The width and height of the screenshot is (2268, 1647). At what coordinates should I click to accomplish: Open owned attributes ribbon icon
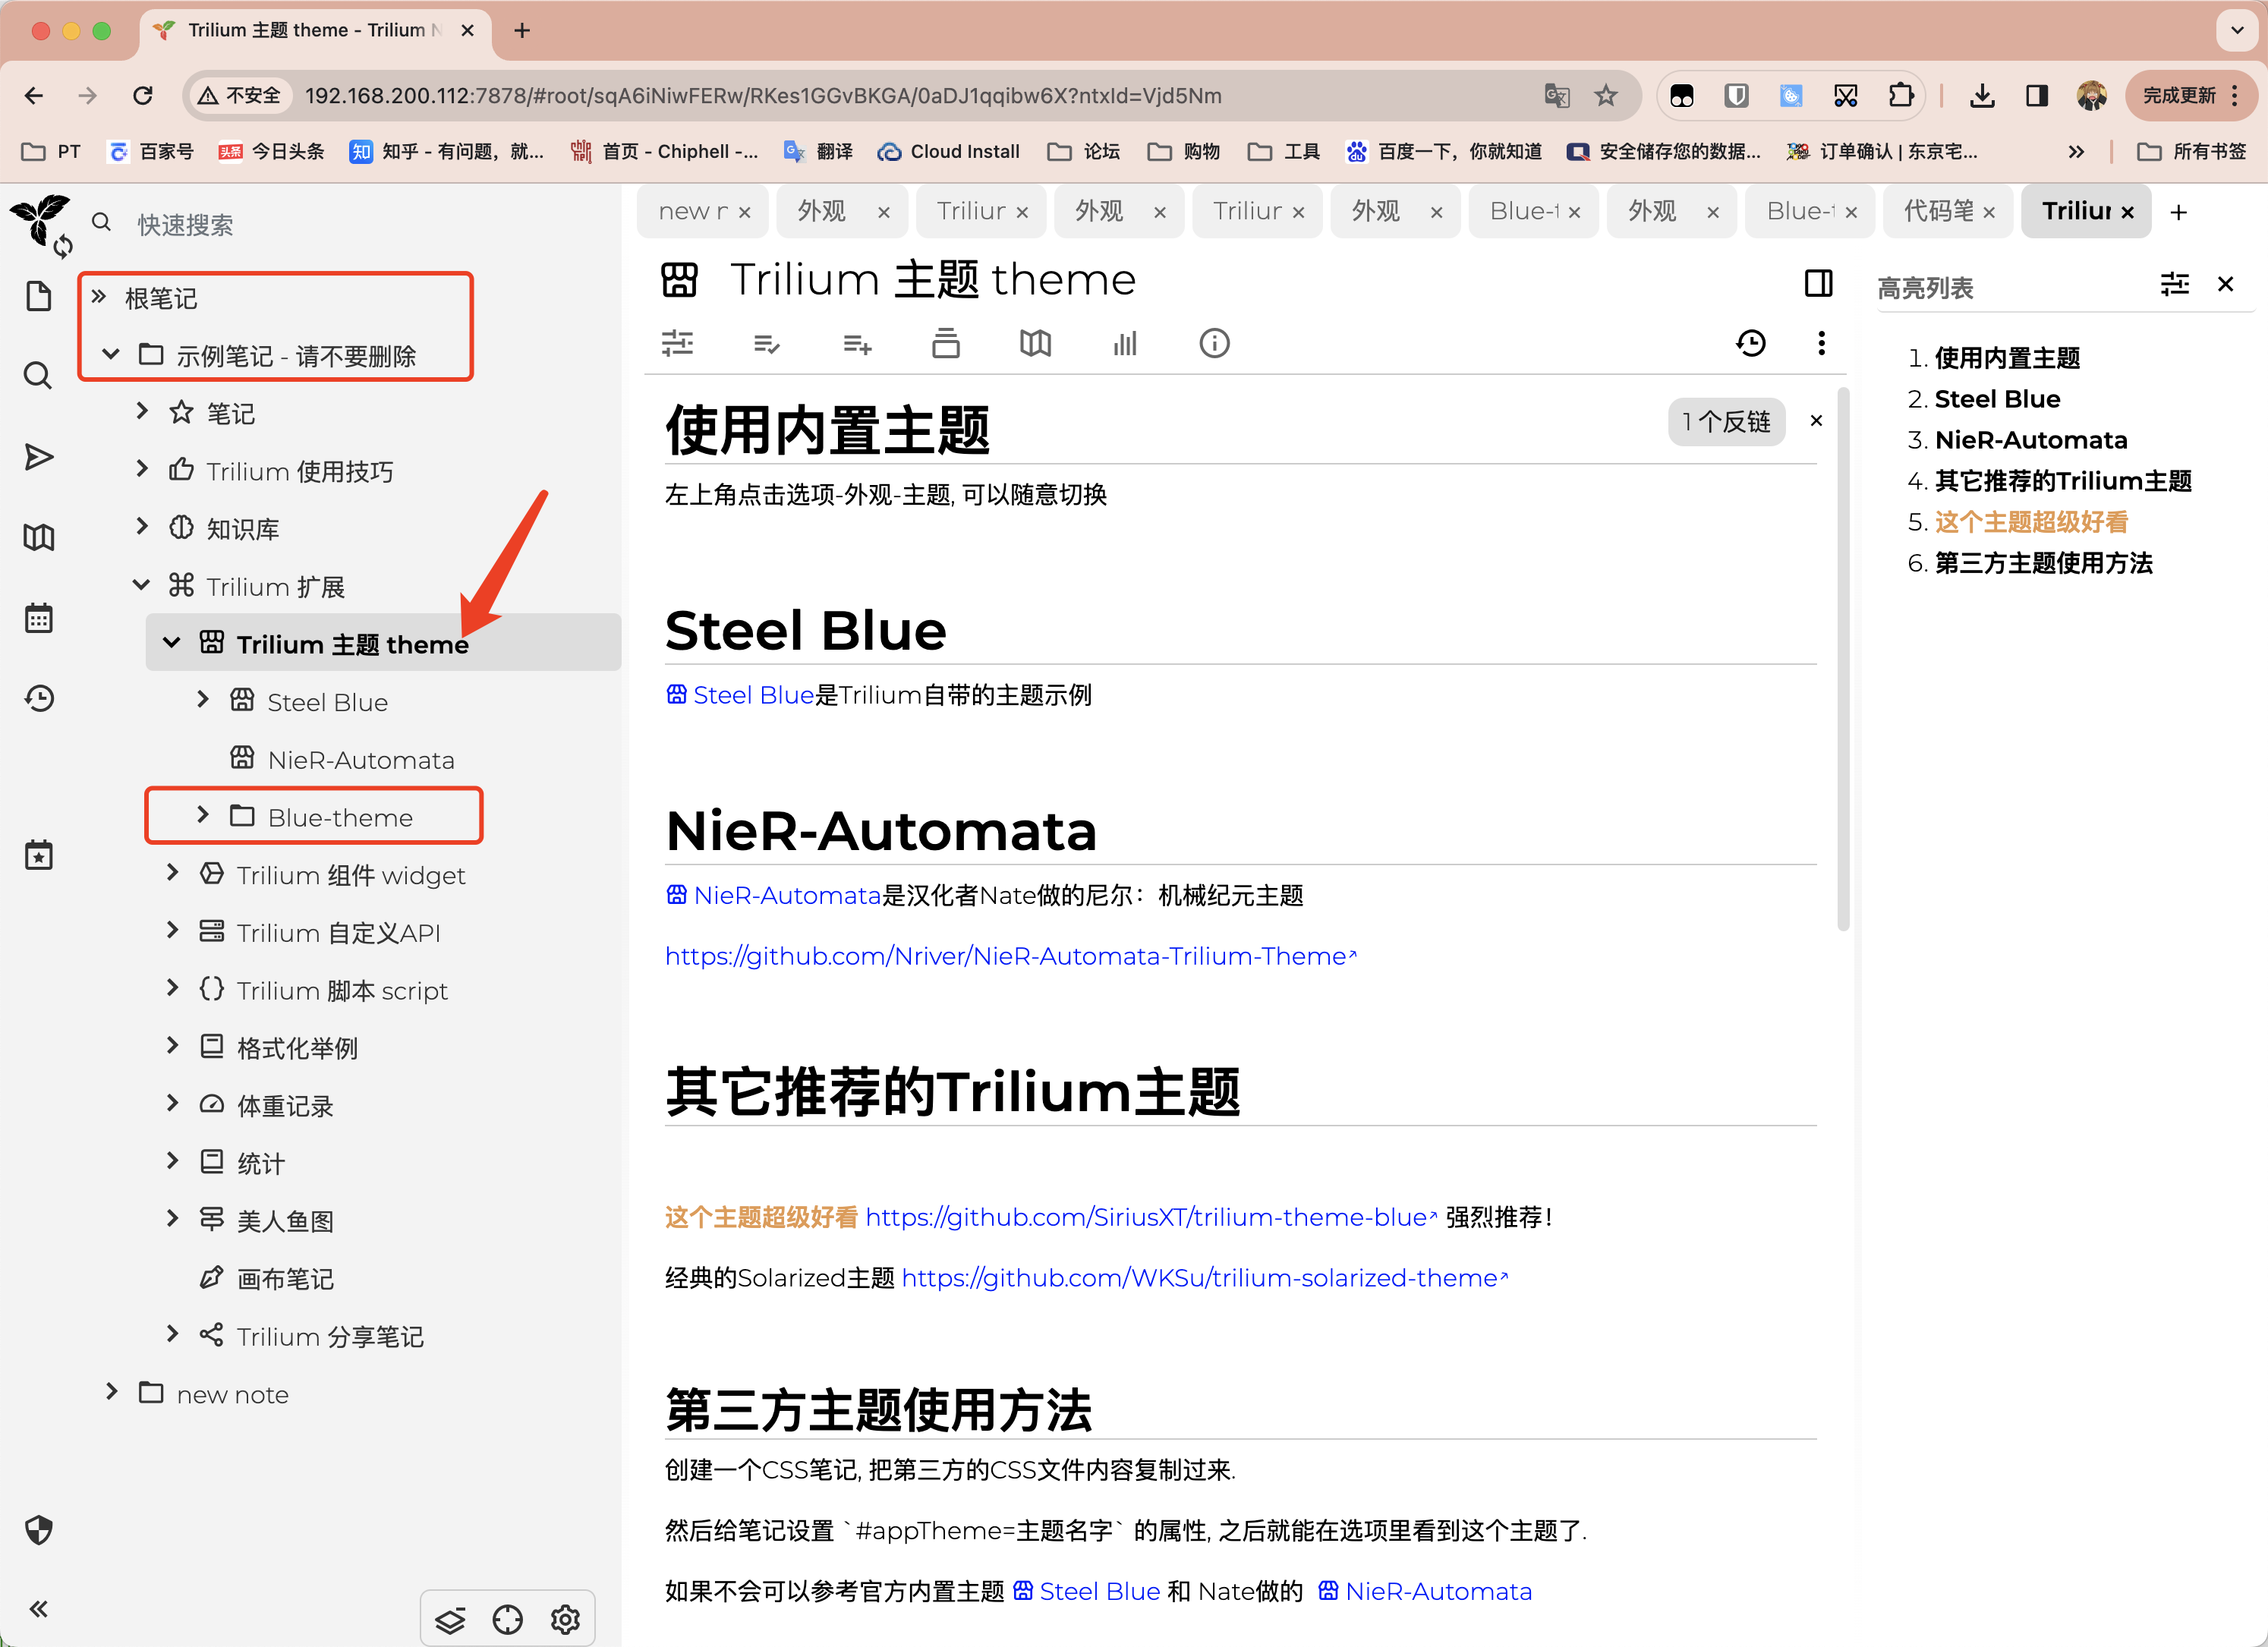[767, 344]
